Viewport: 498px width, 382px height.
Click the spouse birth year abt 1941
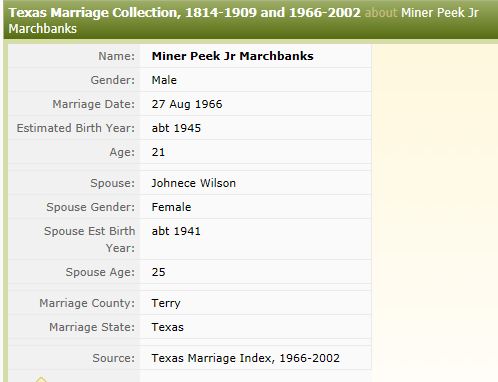[x=176, y=231]
